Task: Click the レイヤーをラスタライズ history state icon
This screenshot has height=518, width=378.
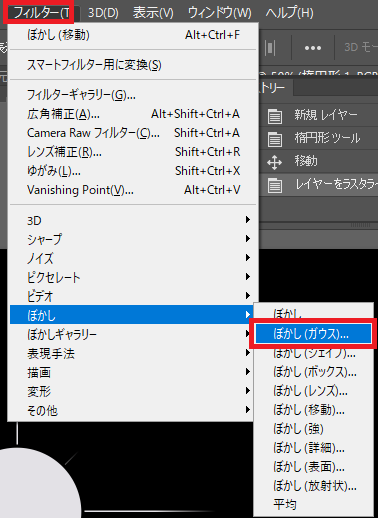Action: [x=275, y=185]
